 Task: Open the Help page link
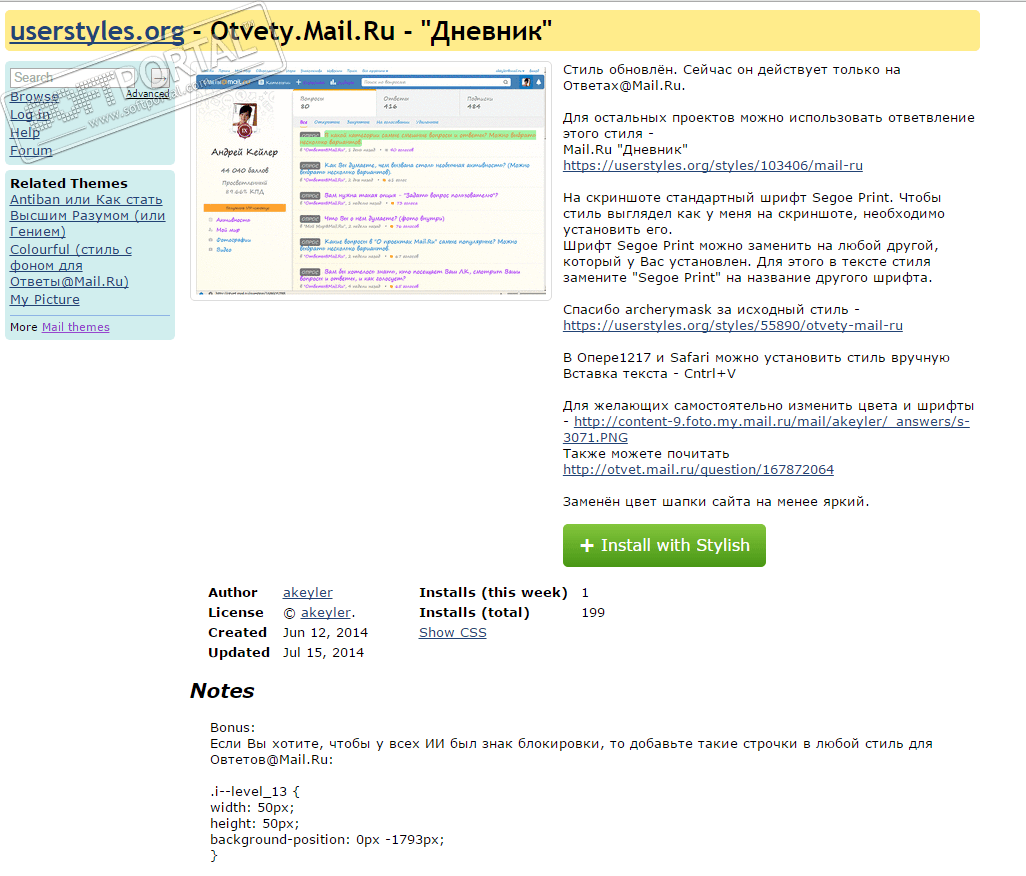click(25, 132)
